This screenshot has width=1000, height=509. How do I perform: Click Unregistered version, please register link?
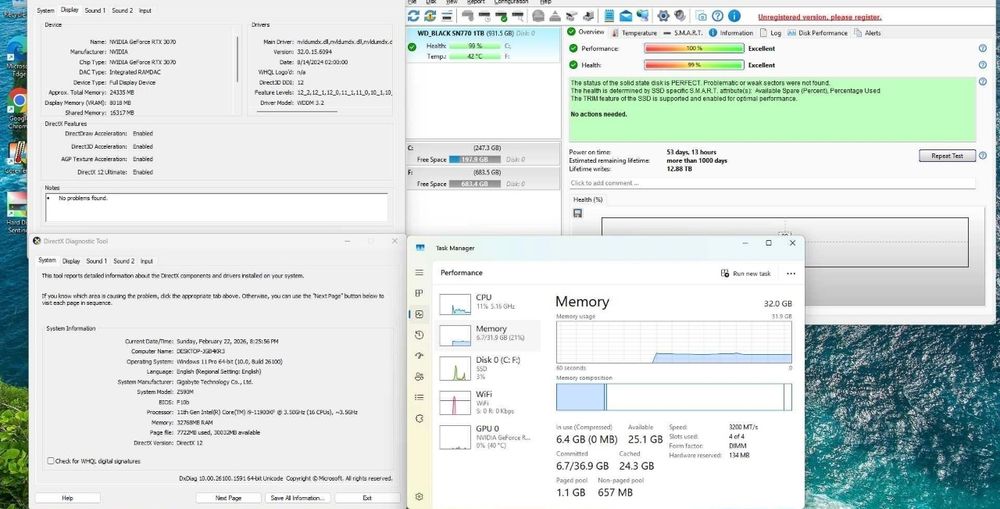820,17
